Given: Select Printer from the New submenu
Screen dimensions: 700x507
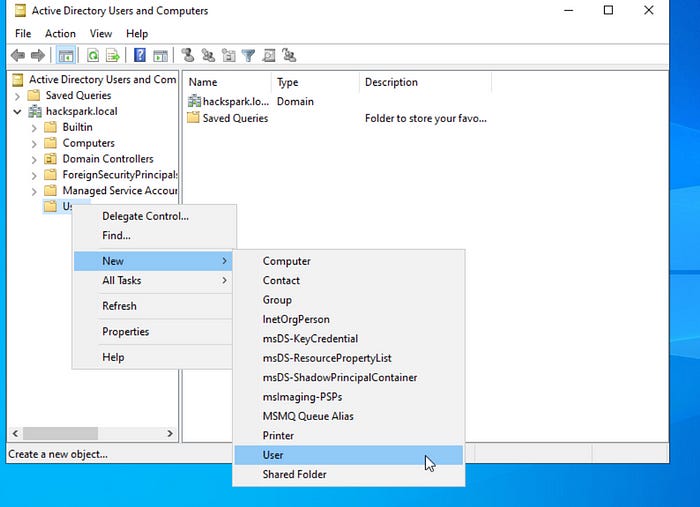Looking at the screenshot, I should 349,436.
